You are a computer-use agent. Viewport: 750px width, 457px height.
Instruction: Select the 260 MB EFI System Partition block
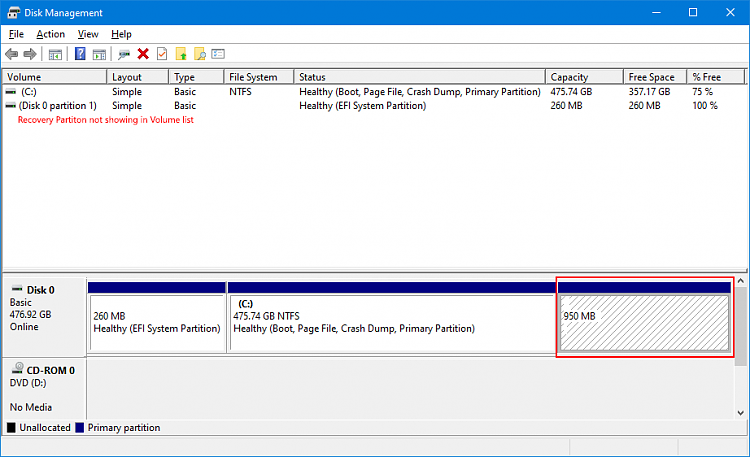pos(156,322)
